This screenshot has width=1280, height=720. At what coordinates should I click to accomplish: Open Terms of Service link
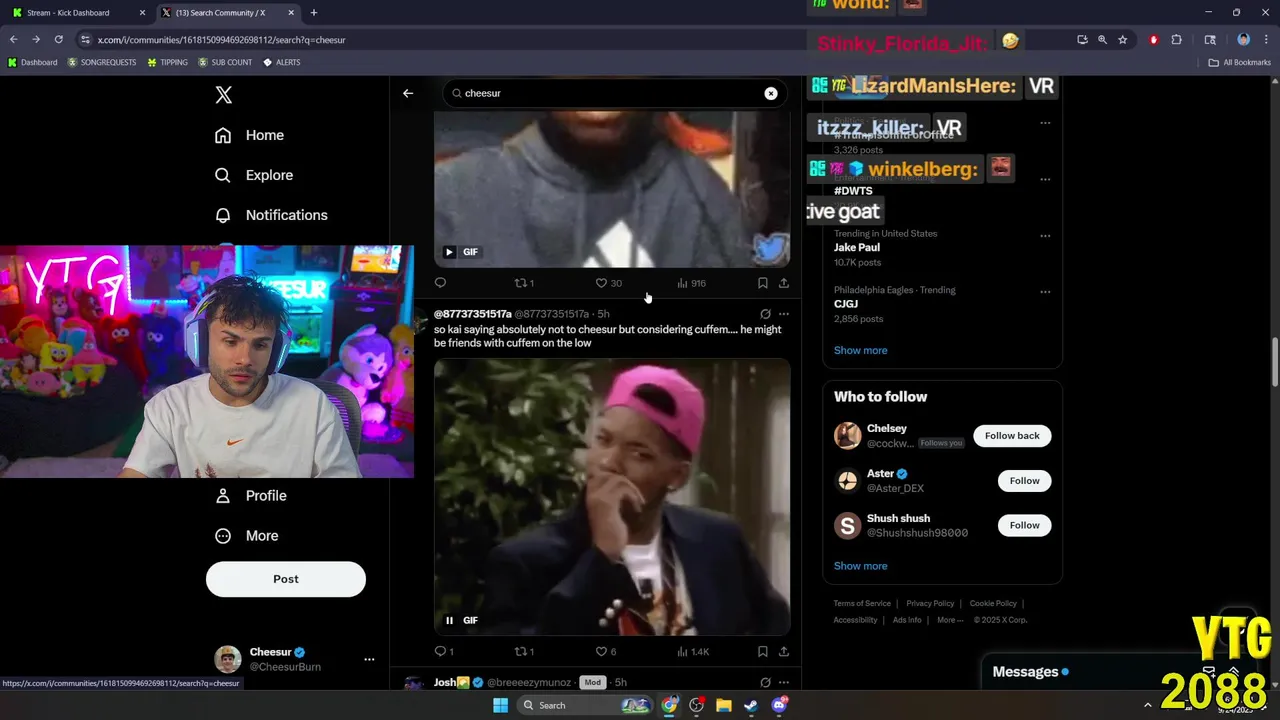(862, 604)
